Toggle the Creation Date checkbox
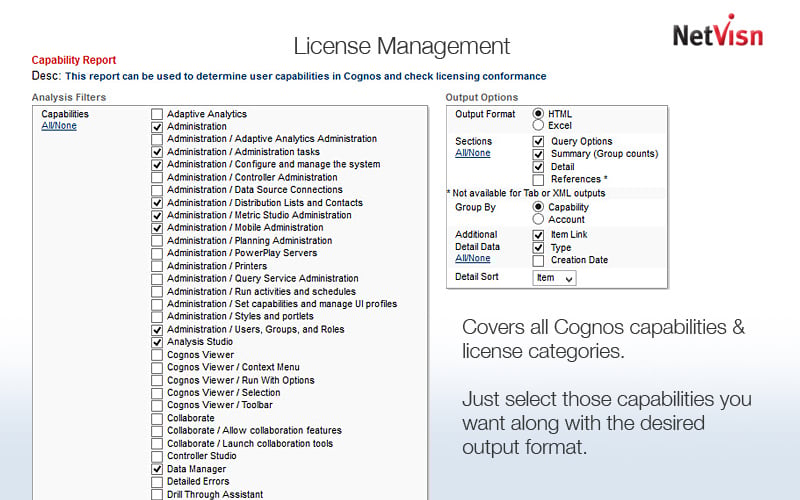 539,260
